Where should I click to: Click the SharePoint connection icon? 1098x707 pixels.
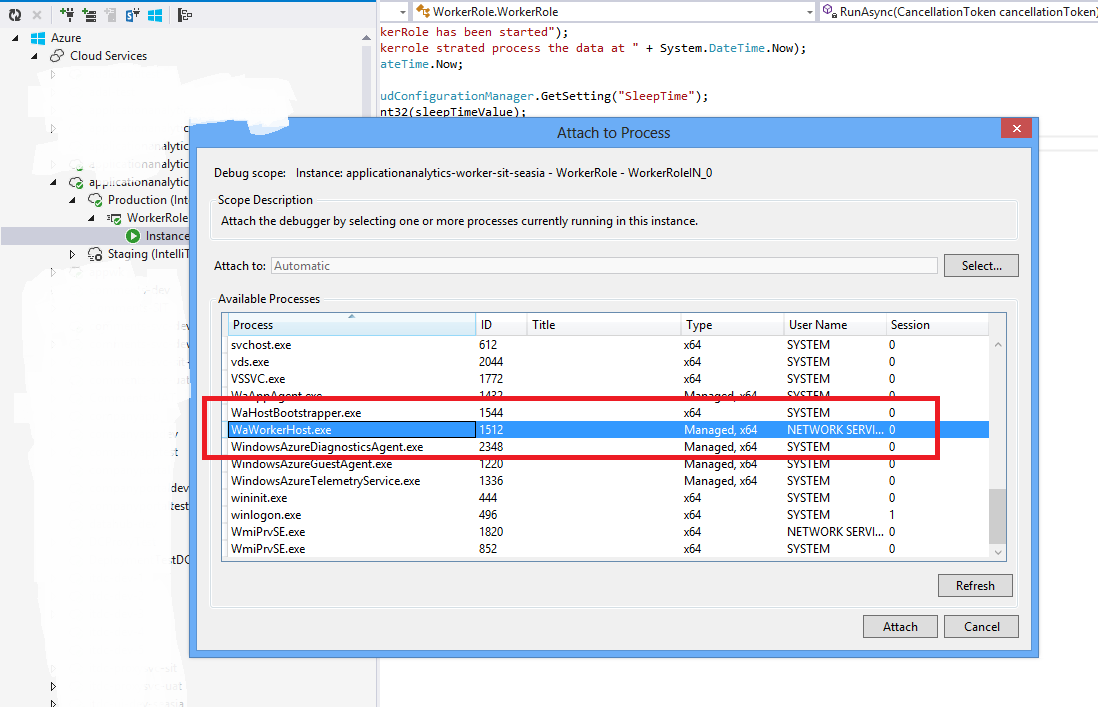click(x=132, y=14)
